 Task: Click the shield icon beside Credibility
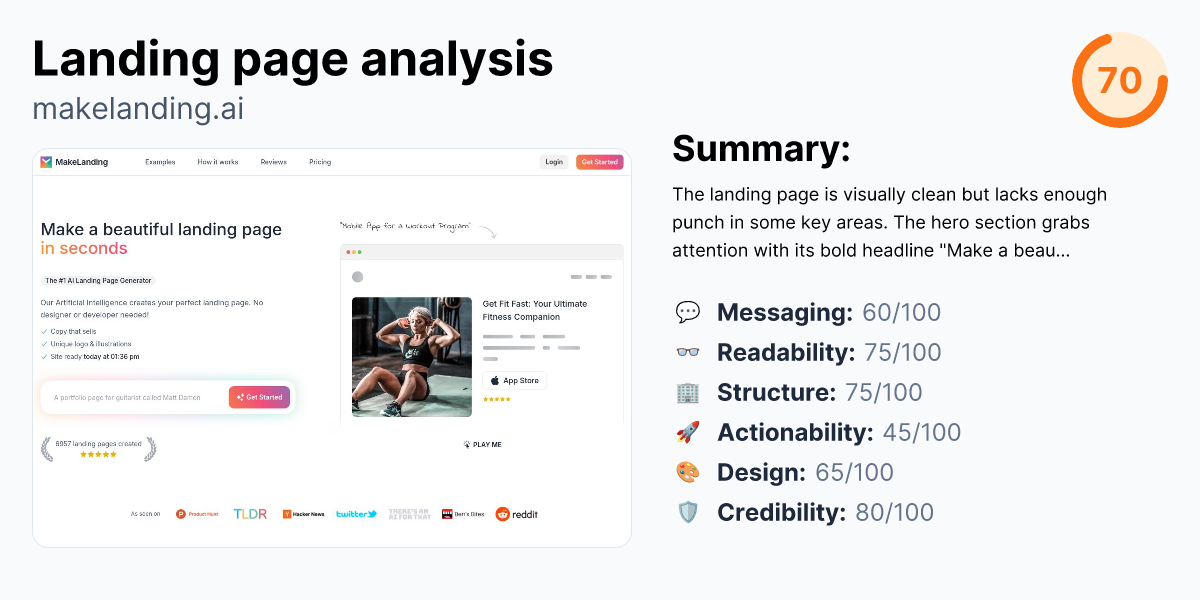[x=688, y=512]
